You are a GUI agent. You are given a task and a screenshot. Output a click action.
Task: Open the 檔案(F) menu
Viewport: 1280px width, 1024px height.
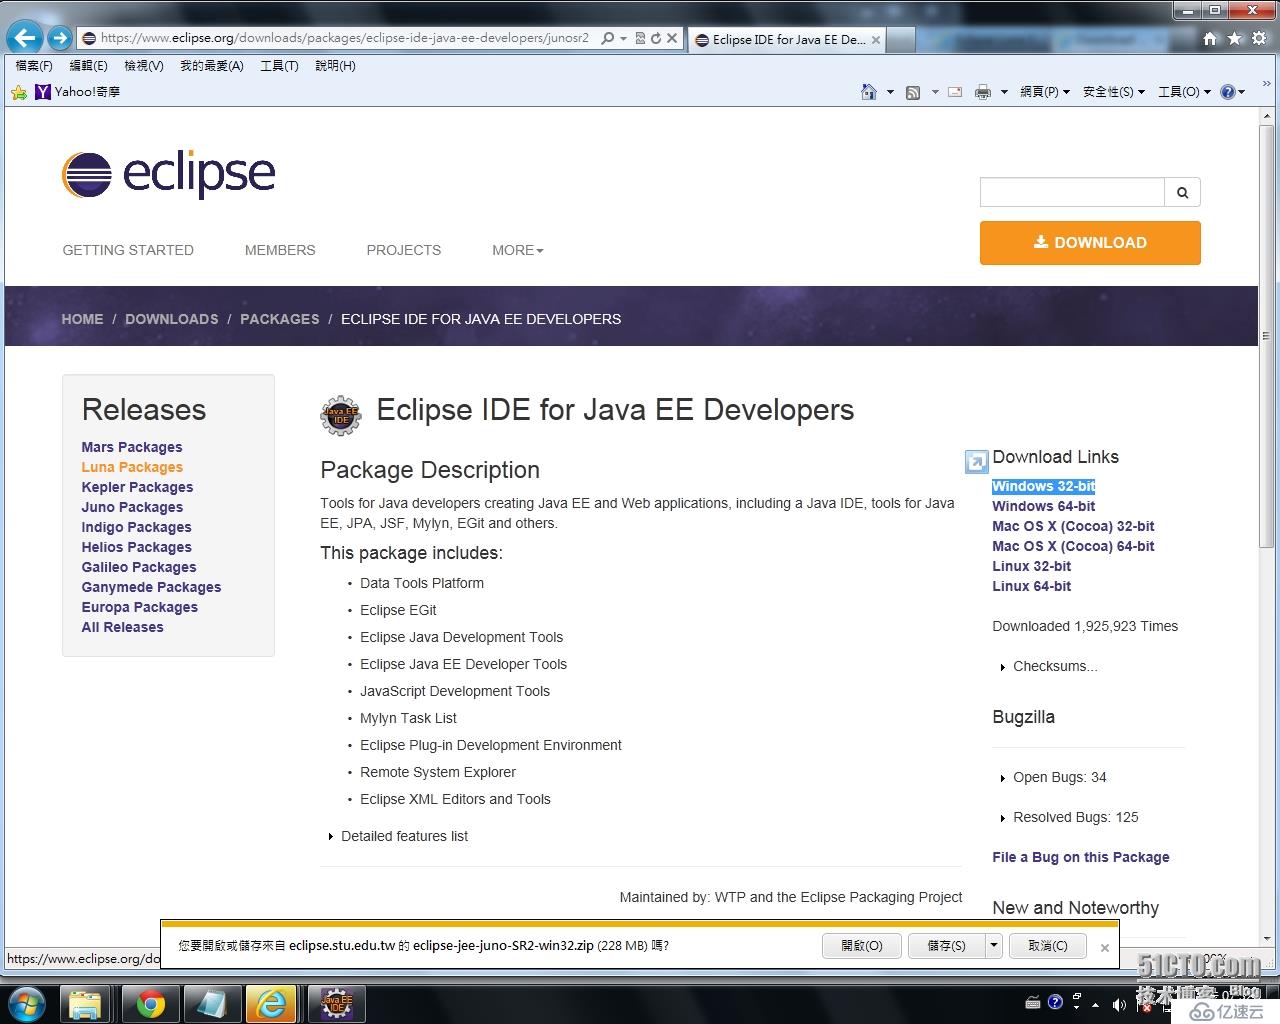pyautogui.click(x=34, y=66)
